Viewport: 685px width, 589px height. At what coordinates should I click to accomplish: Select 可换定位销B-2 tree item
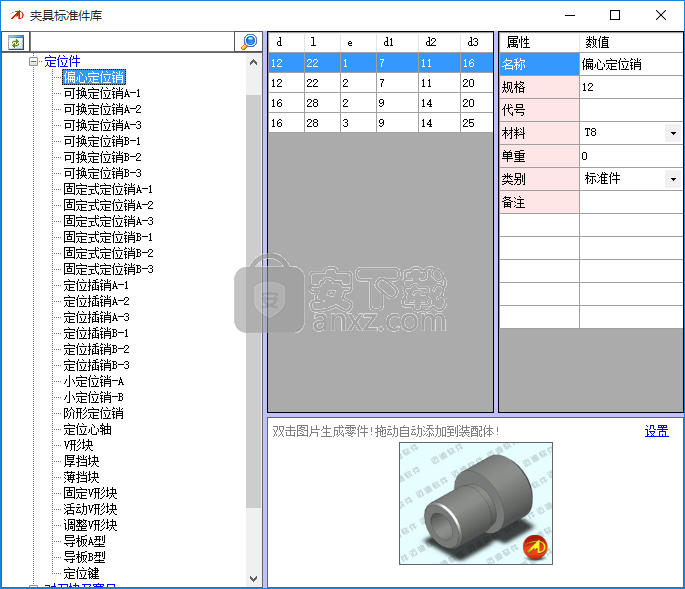103,157
